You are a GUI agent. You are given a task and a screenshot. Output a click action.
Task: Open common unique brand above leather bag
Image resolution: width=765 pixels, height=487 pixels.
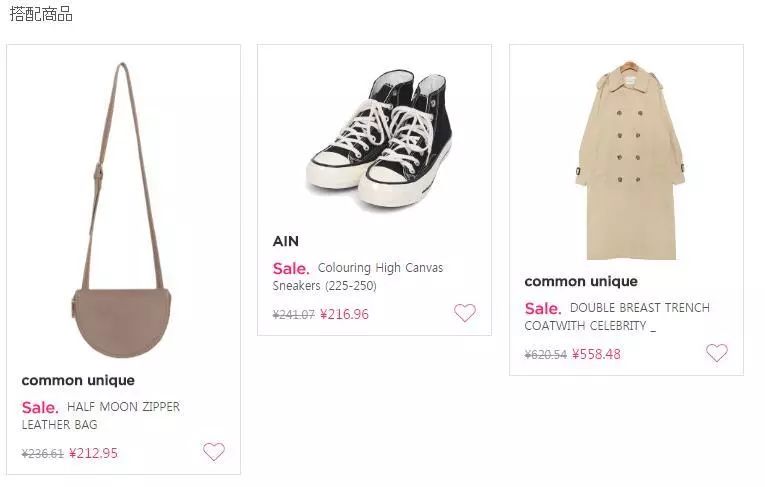coord(78,380)
